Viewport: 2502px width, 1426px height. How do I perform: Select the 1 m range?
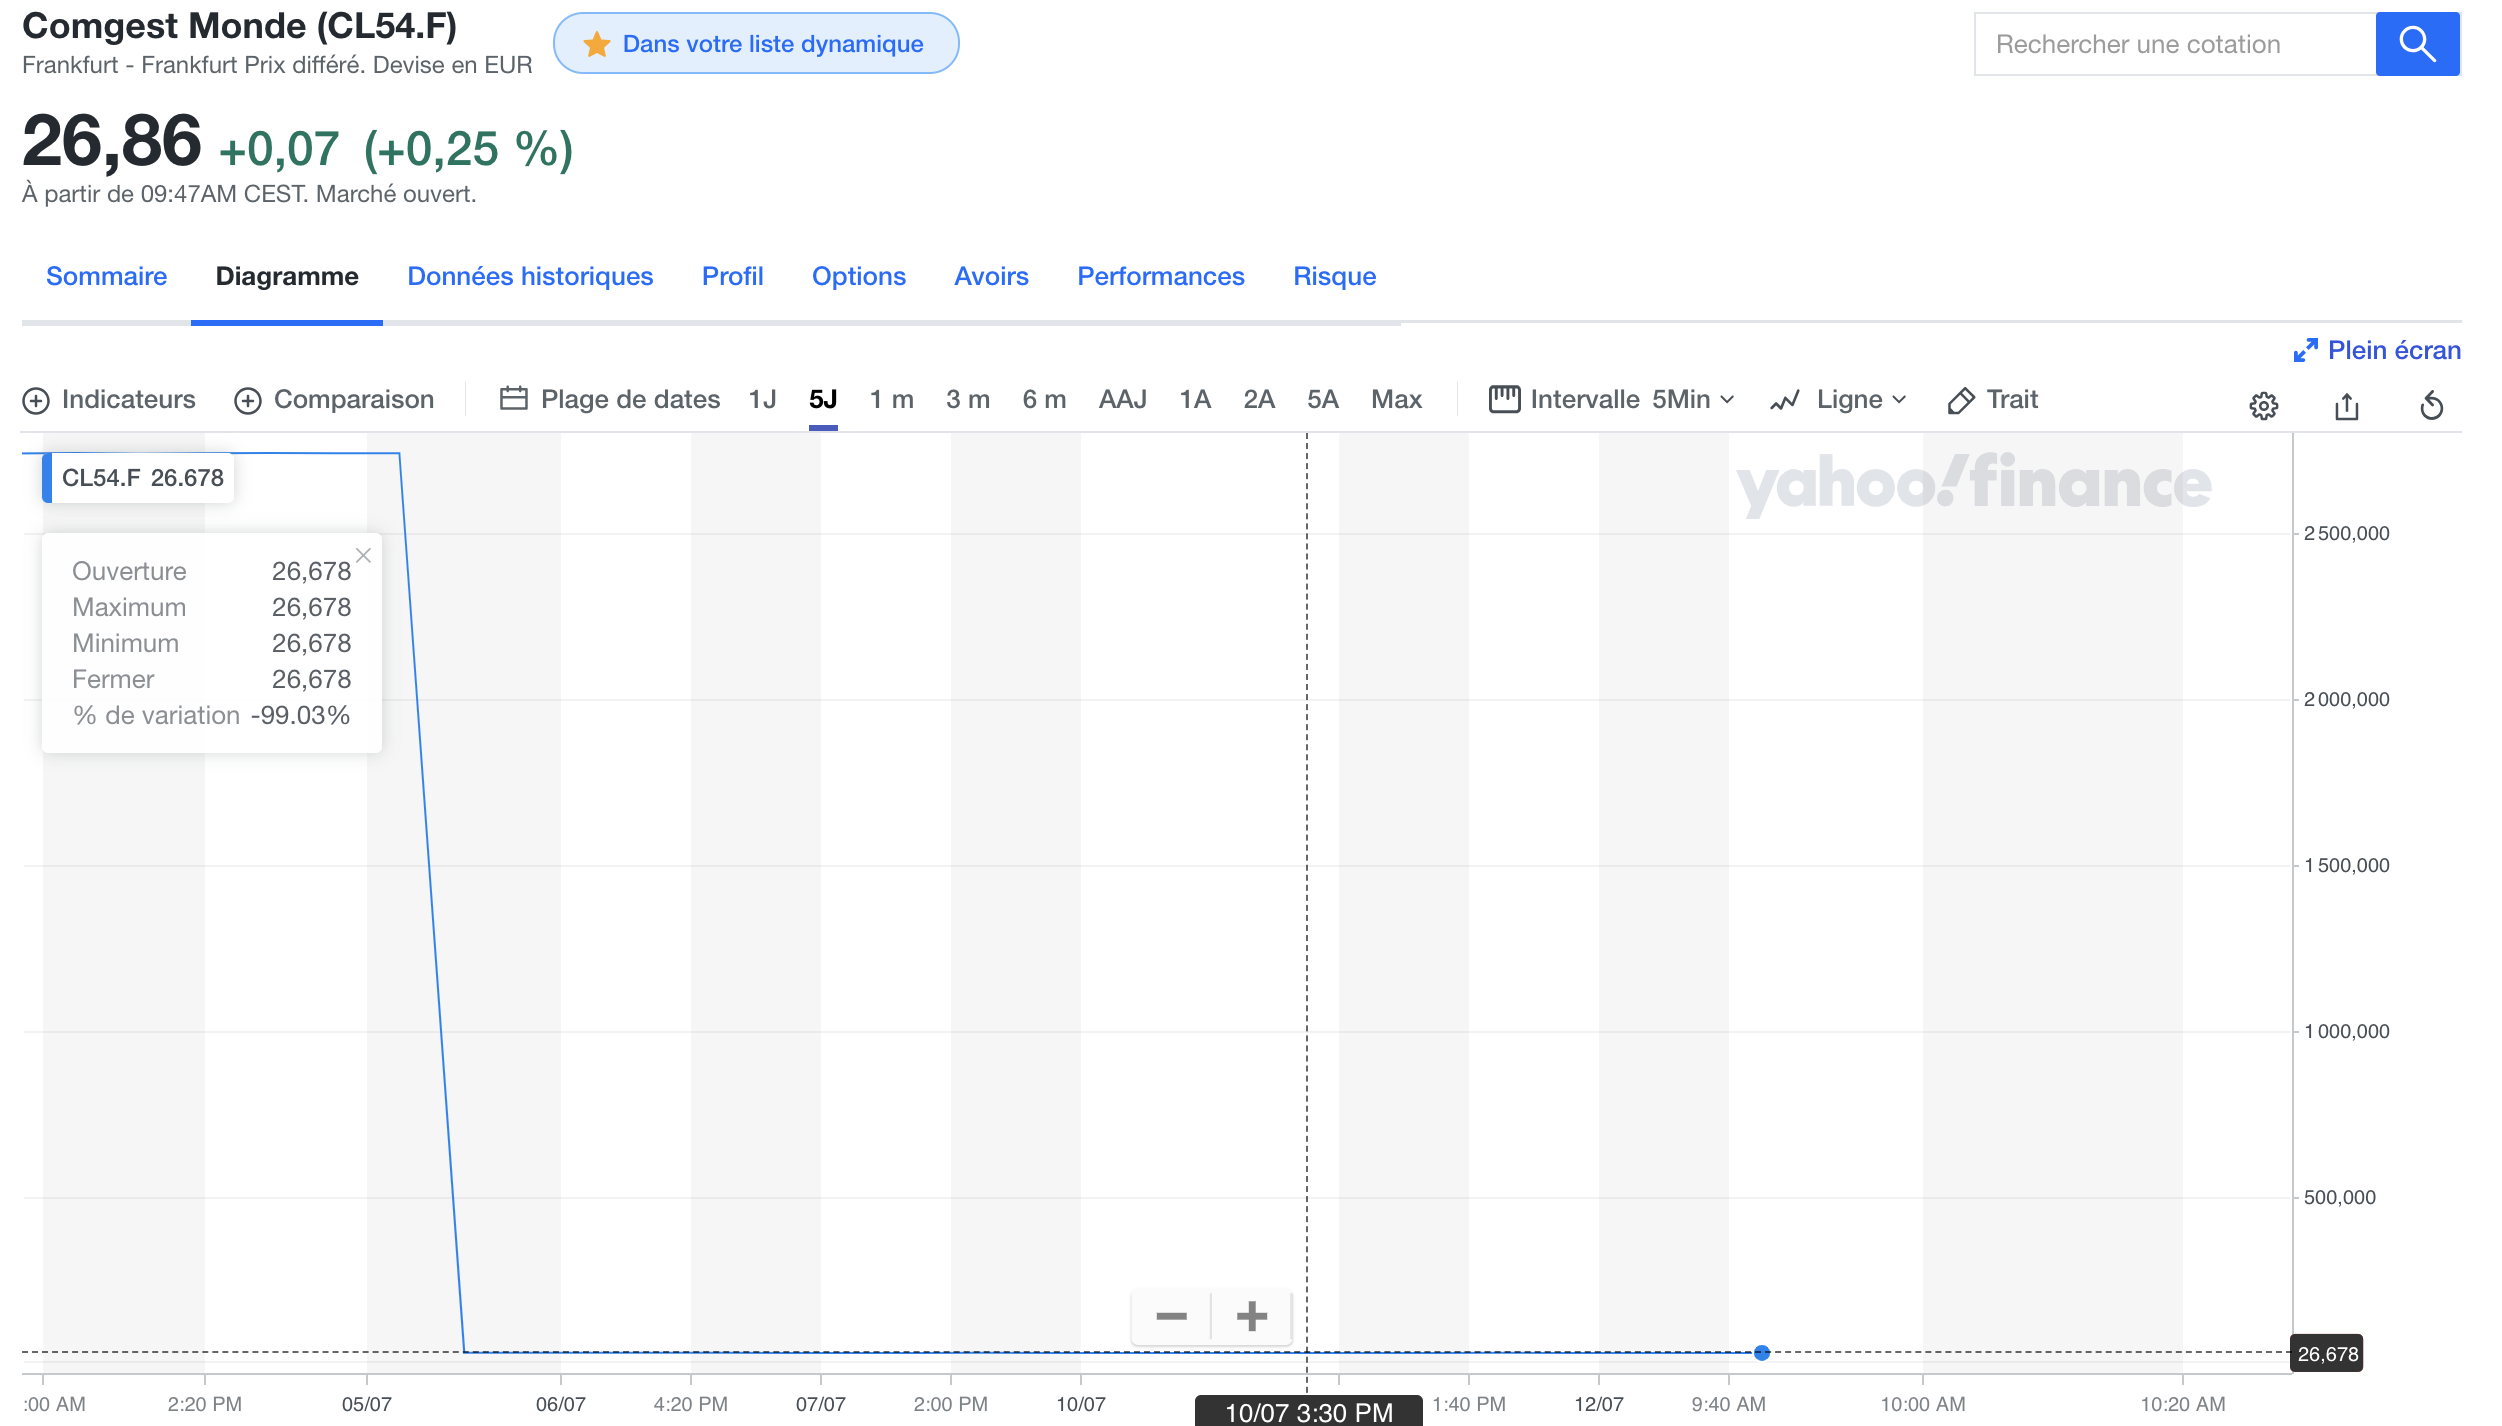pos(891,399)
